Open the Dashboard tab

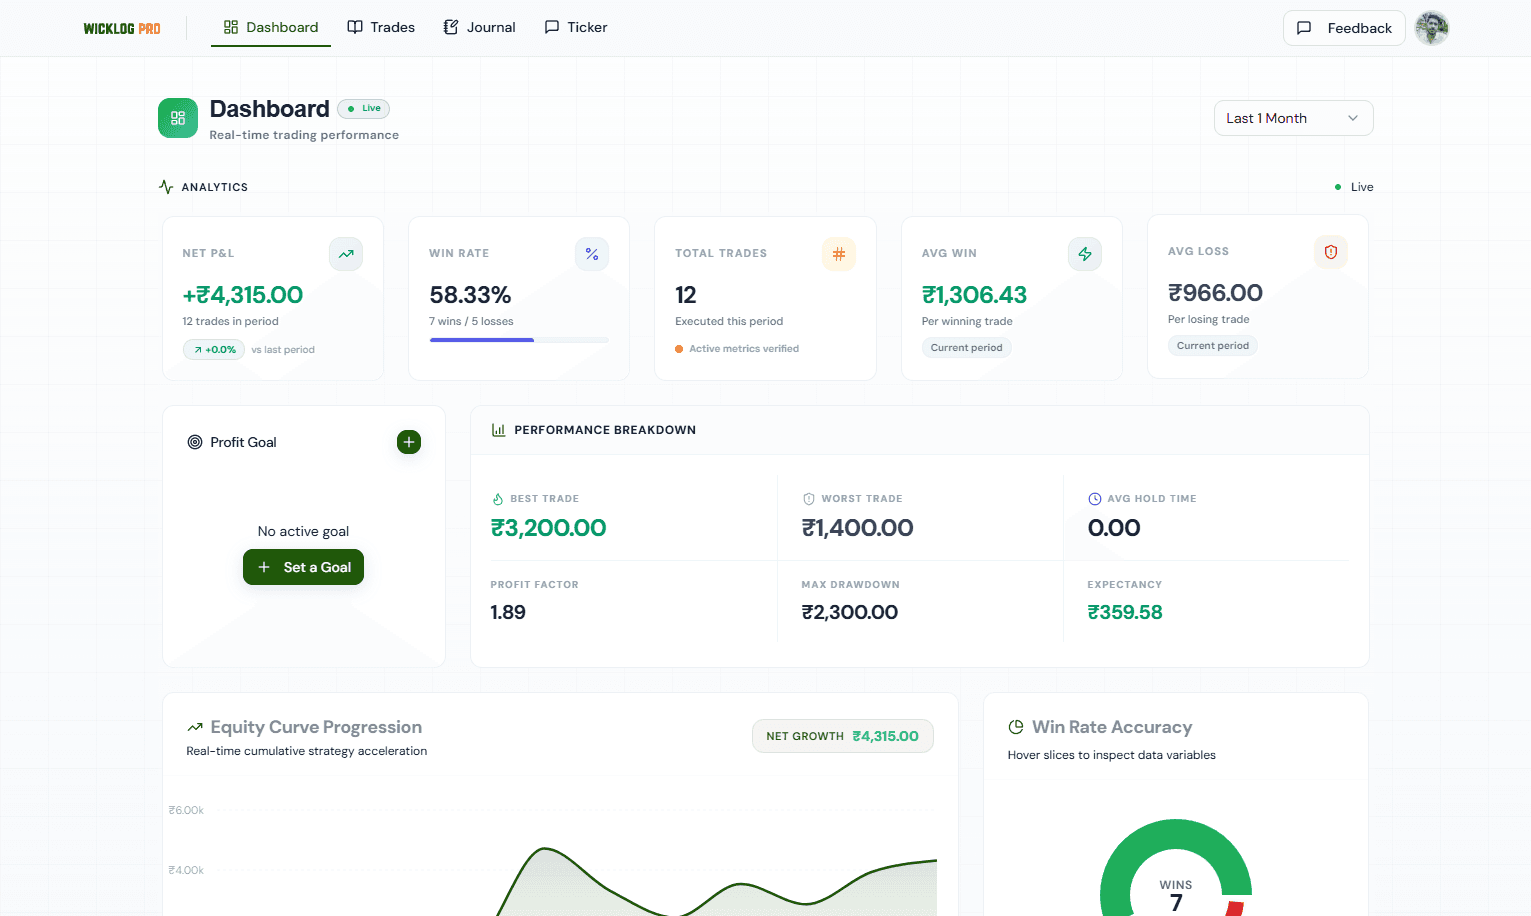click(271, 27)
